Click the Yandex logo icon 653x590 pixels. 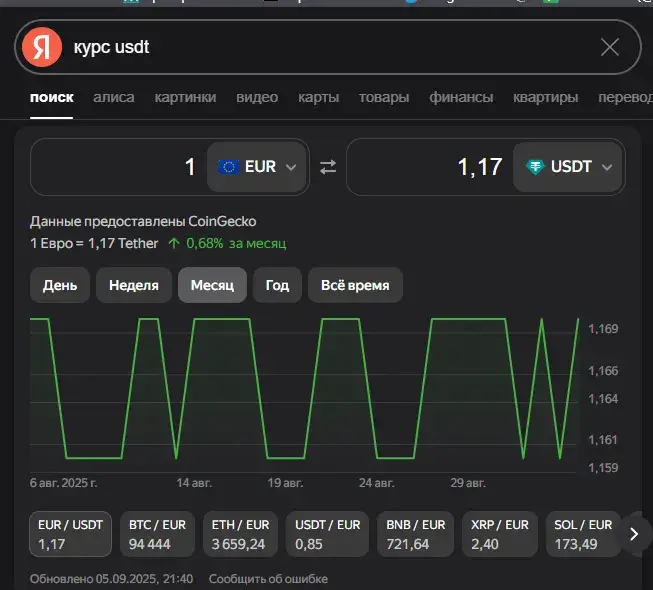point(42,47)
